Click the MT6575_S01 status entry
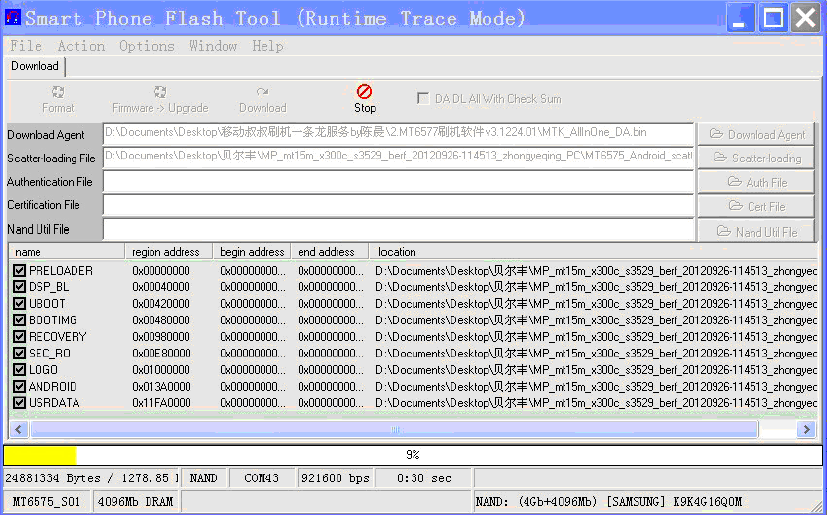827x515 pixels. 46,501
